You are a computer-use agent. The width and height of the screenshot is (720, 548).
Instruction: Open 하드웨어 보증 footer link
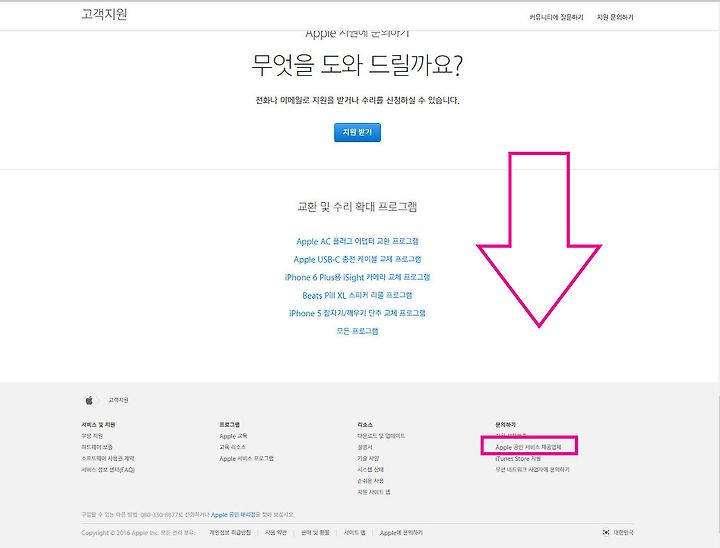pos(97,447)
